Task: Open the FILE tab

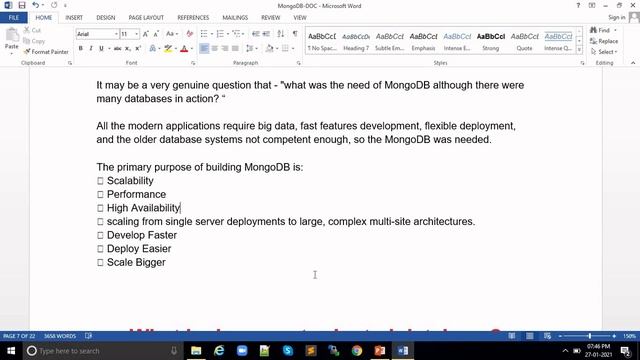Action: (13, 18)
